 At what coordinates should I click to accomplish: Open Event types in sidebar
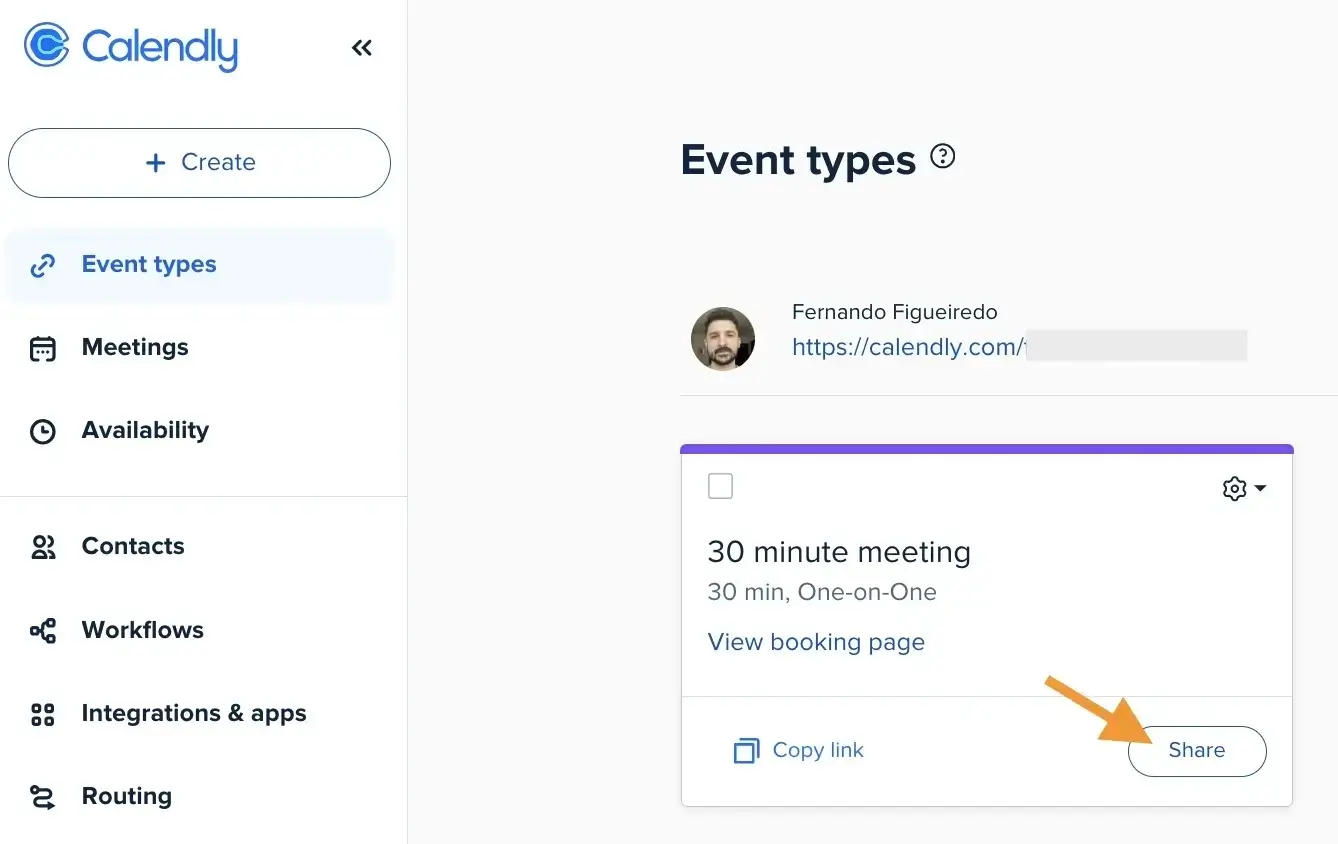click(x=199, y=265)
